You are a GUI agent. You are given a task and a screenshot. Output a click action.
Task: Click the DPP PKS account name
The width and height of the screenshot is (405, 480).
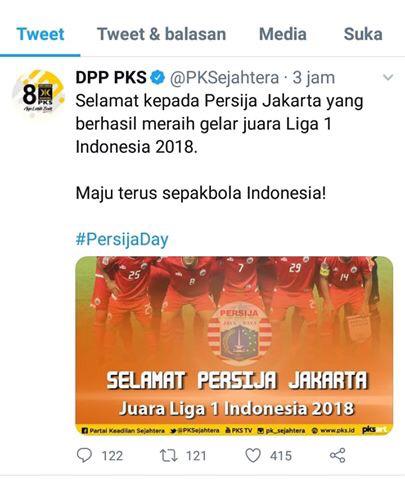(111, 77)
